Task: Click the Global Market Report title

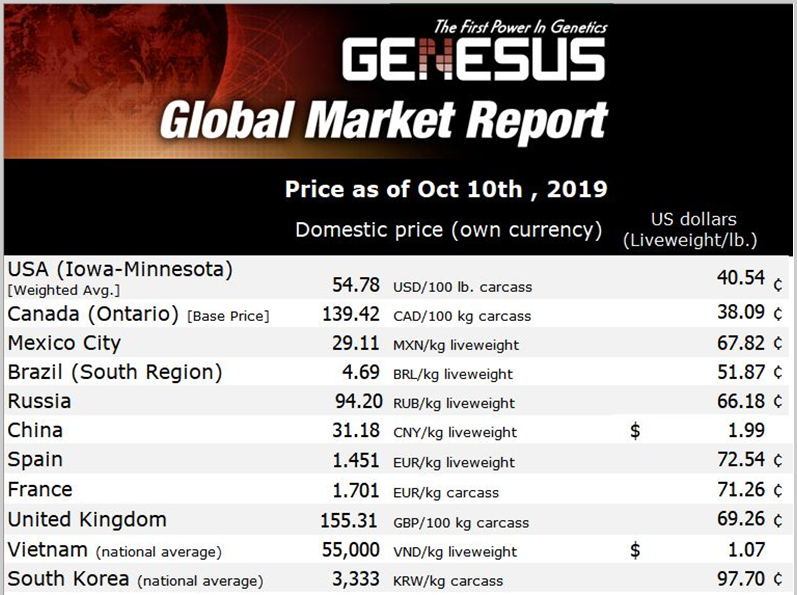Action: [x=384, y=122]
